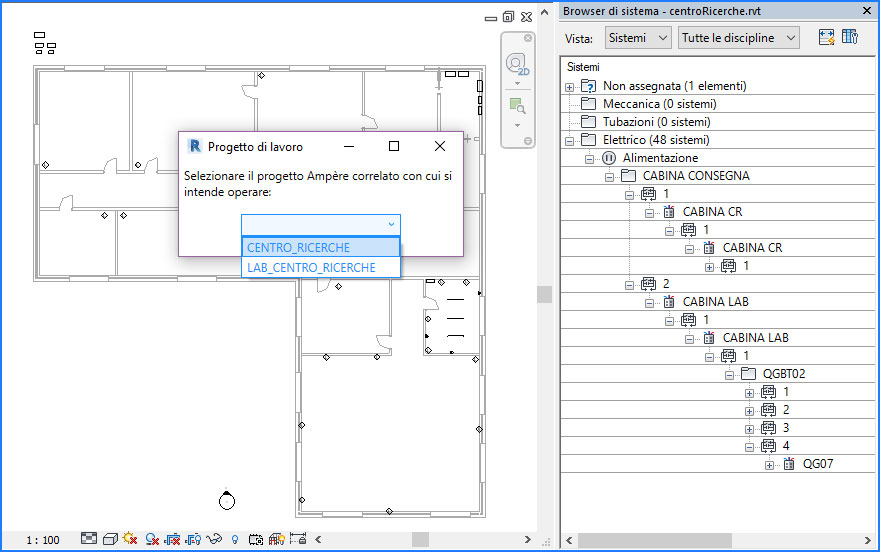
Task: Select the Elettrico (48 sistemi) row label
Action: 656,140
